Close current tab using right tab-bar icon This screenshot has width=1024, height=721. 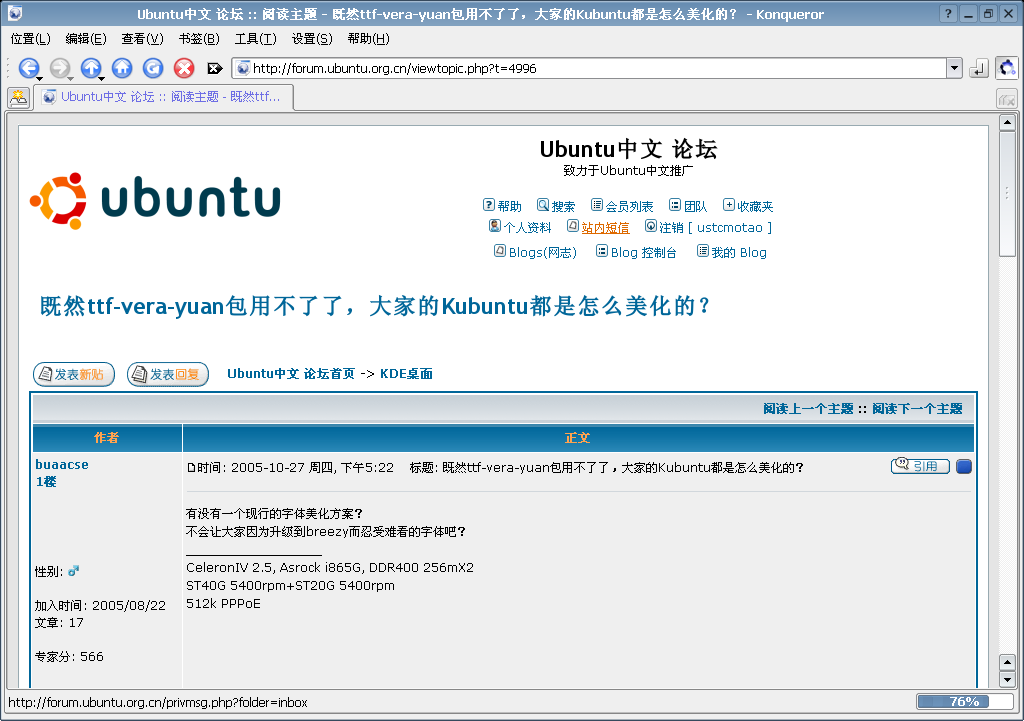[x=1006, y=99]
